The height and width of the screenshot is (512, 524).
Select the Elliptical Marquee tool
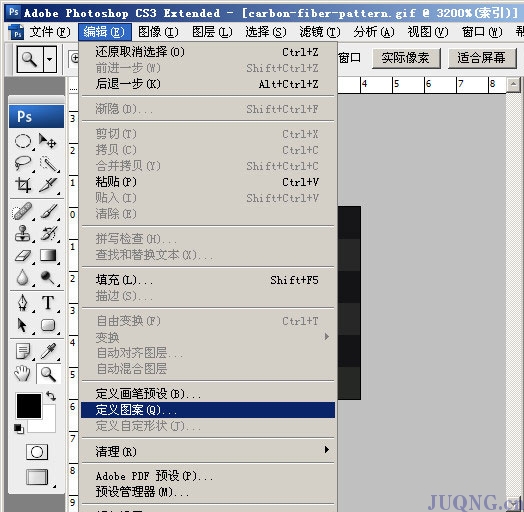click(23, 141)
